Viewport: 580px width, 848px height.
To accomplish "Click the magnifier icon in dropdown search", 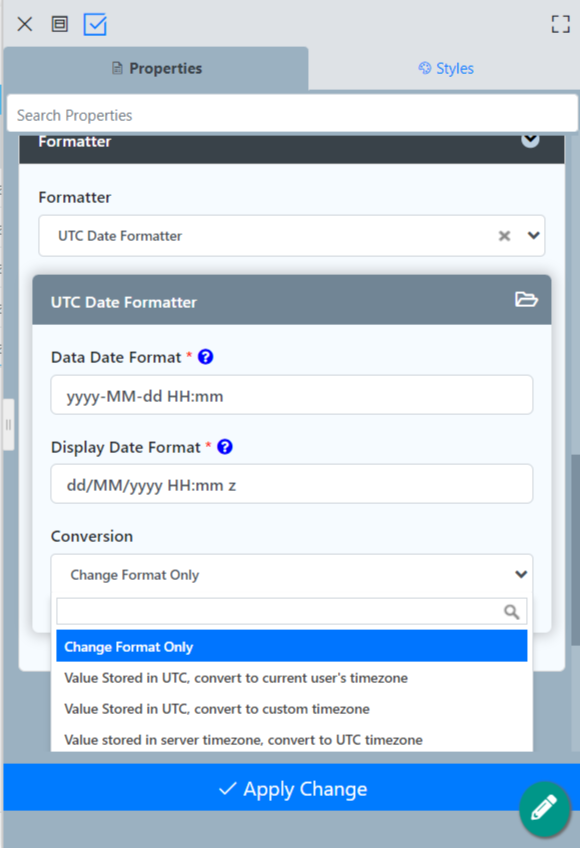I will (511, 612).
